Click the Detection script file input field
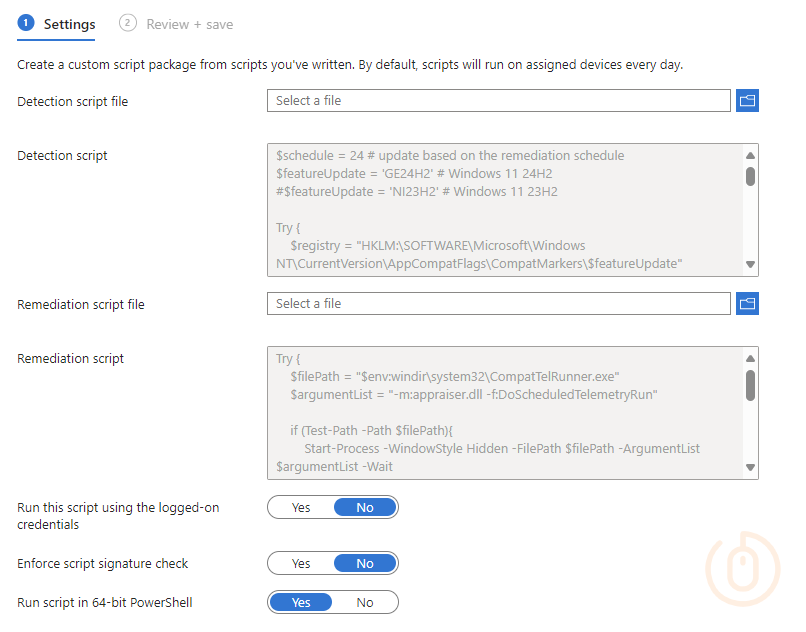806x632 pixels. pos(499,100)
